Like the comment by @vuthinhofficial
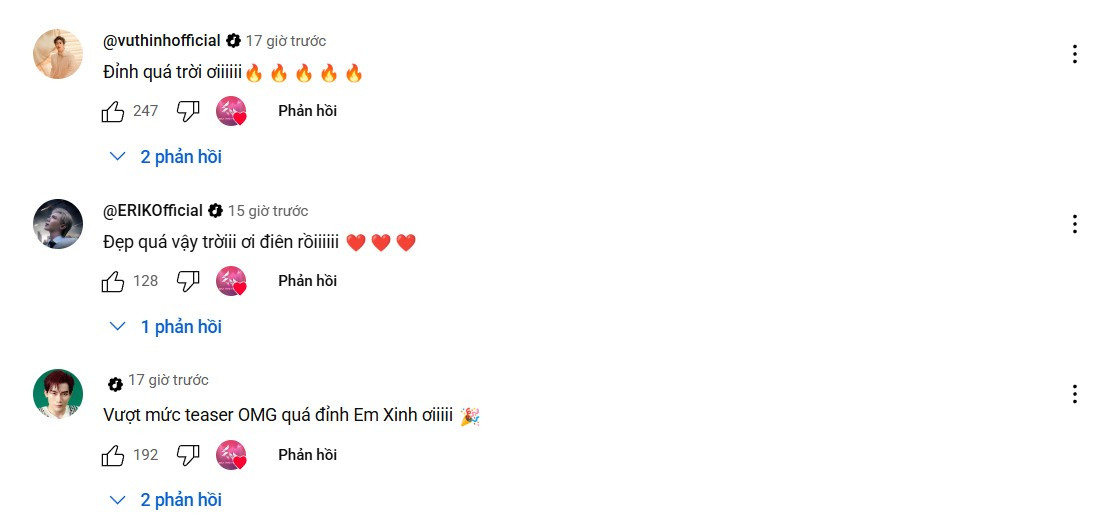Screen dimensions: 1118x525 pyautogui.click(x=113, y=111)
